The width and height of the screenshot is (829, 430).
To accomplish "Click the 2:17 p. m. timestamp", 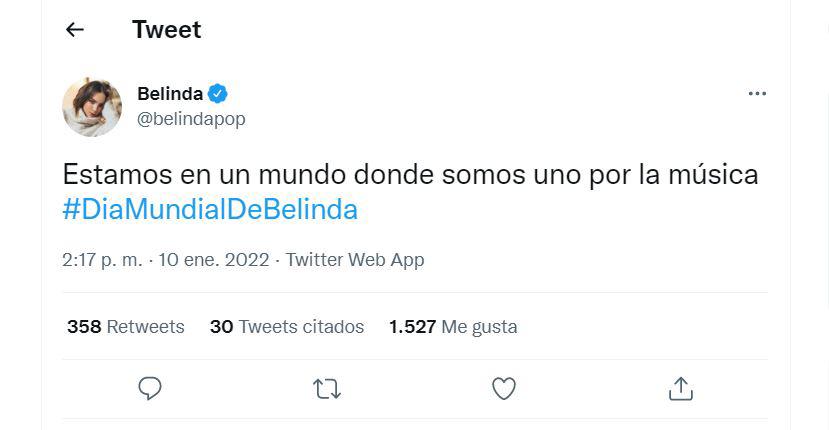I will pos(101,260).
